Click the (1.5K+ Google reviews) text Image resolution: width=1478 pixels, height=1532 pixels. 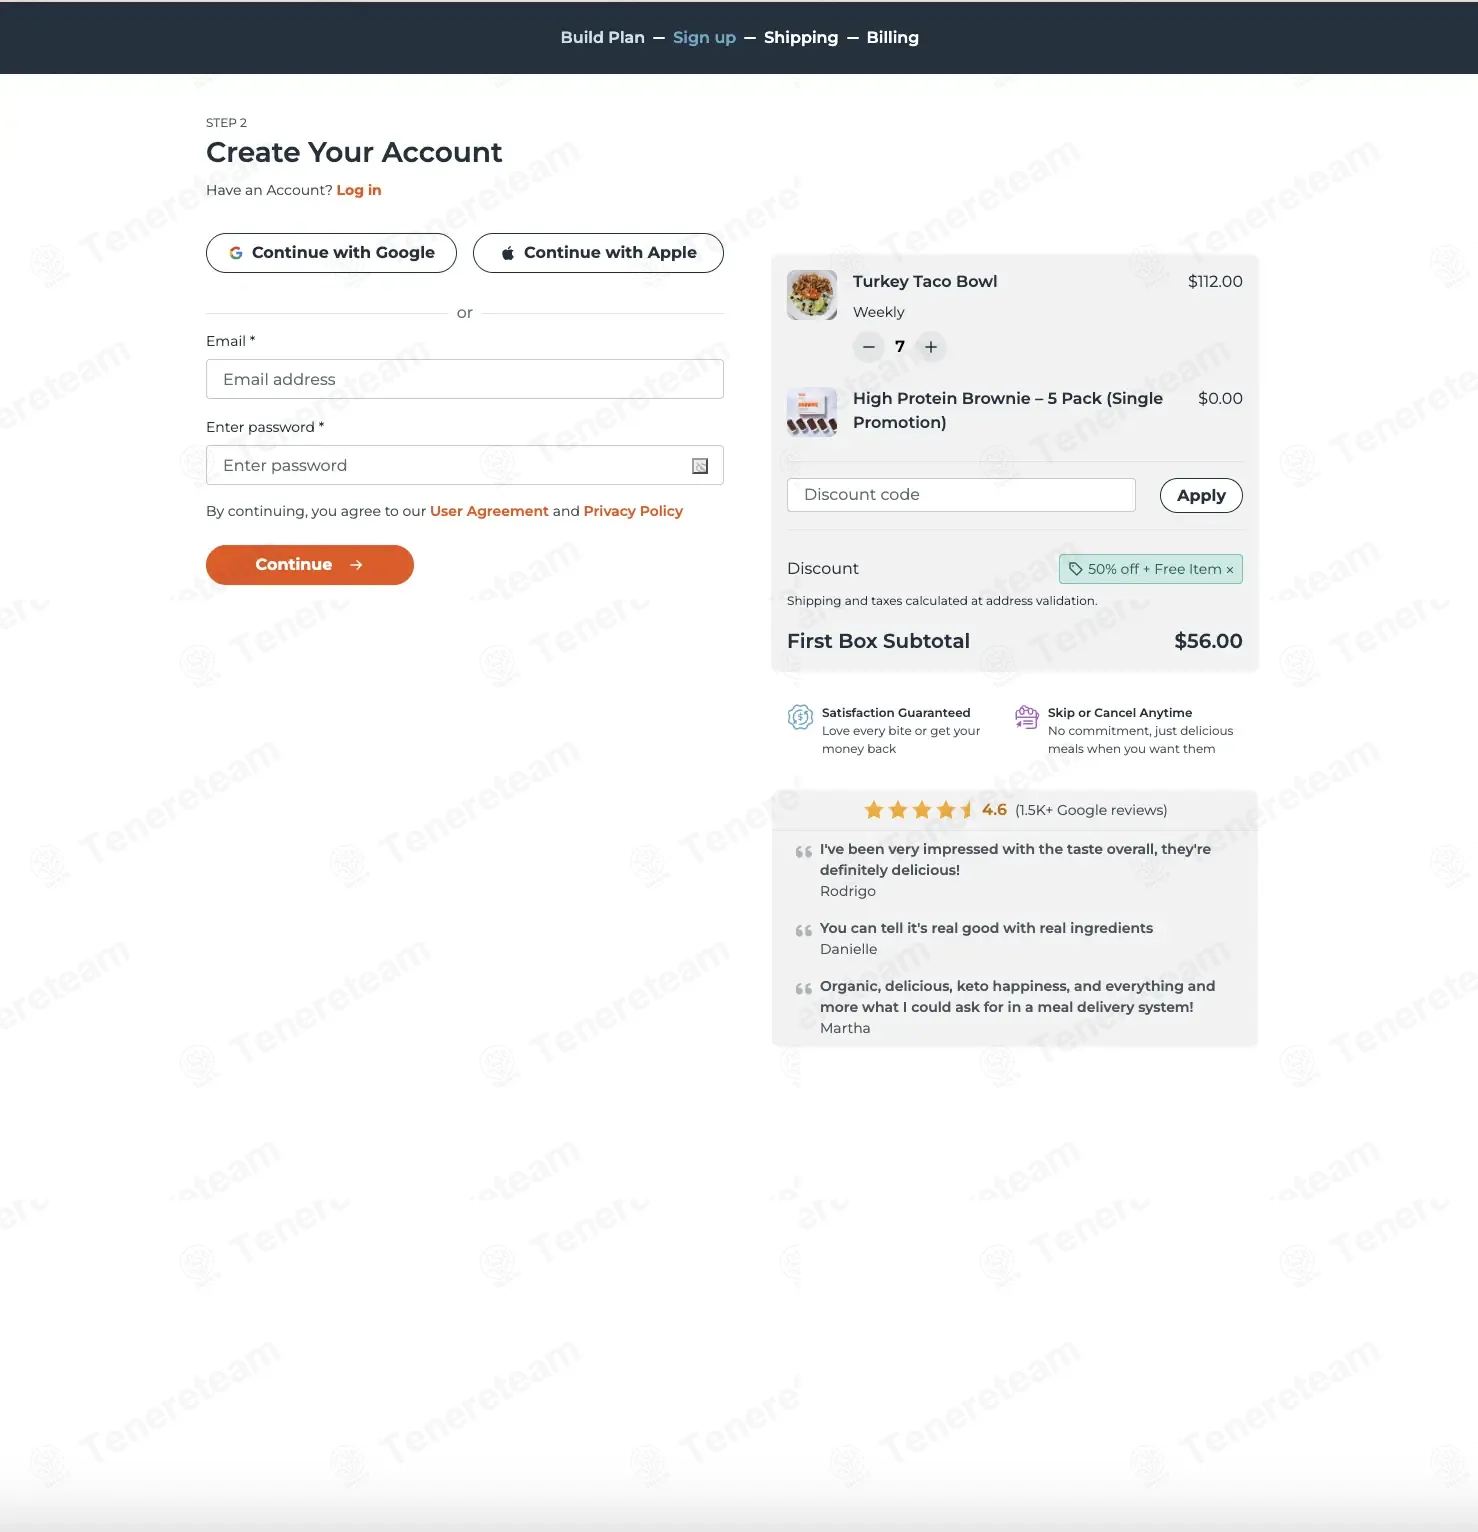(x=1091, y=810)
